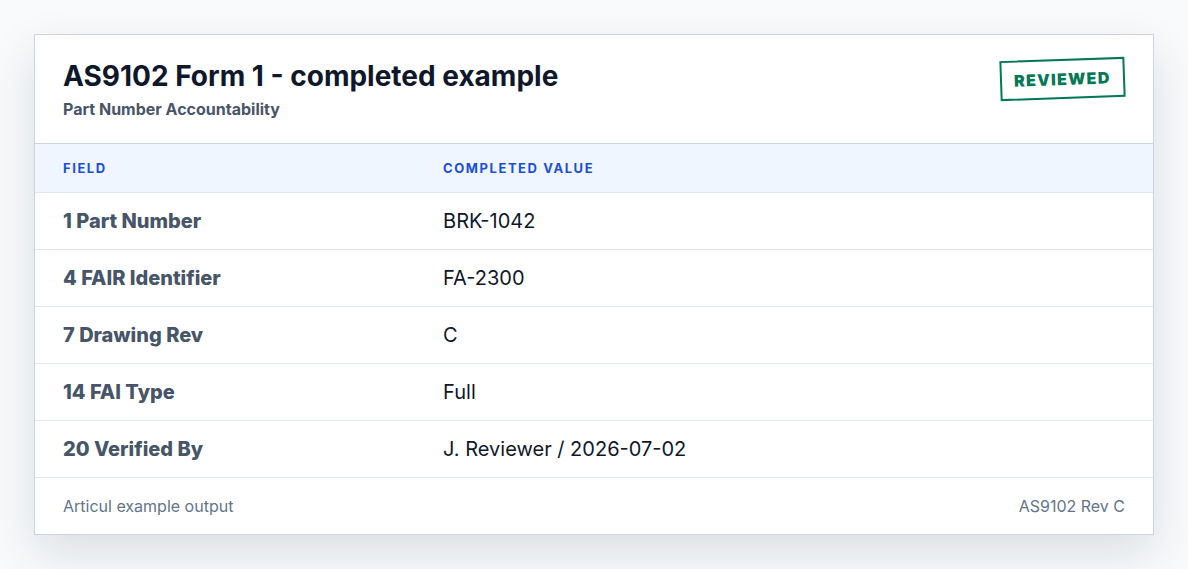Click the 'AS9102 Rev C' footer text
Screen dimensions: 1188x569
[x=1071, y=506]
